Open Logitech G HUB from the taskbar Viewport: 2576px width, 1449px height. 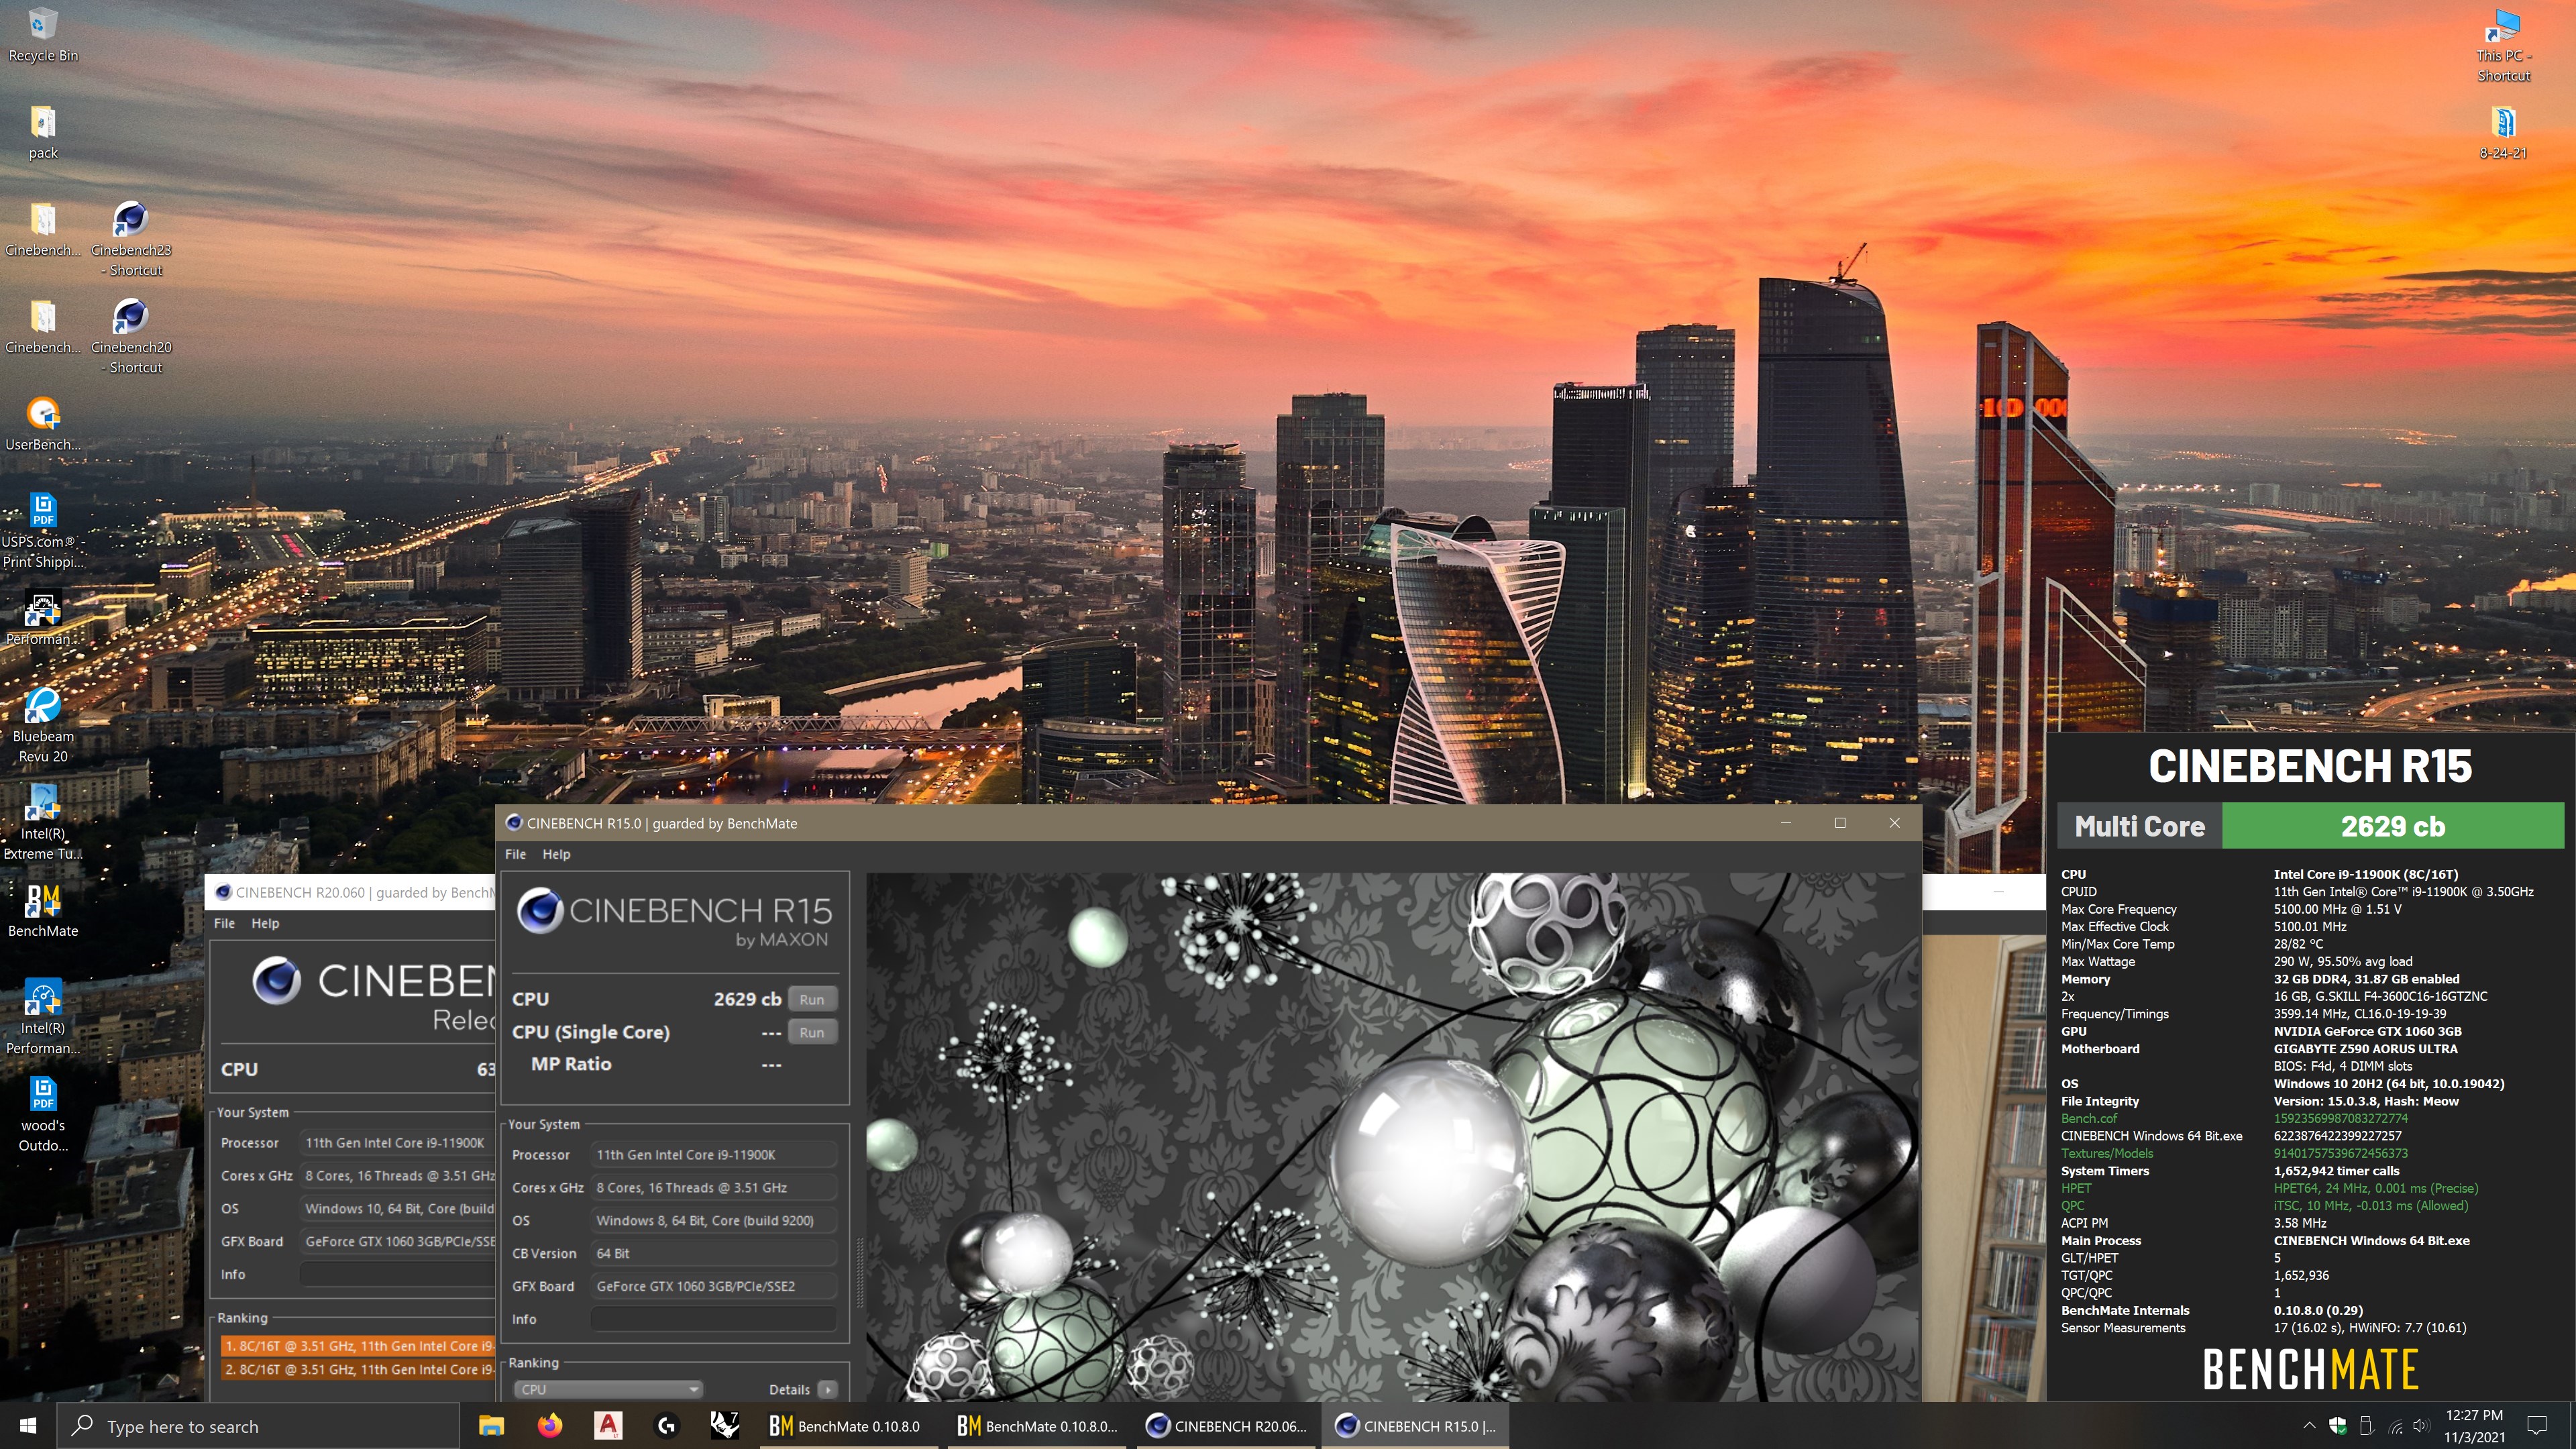point(667,1425)
